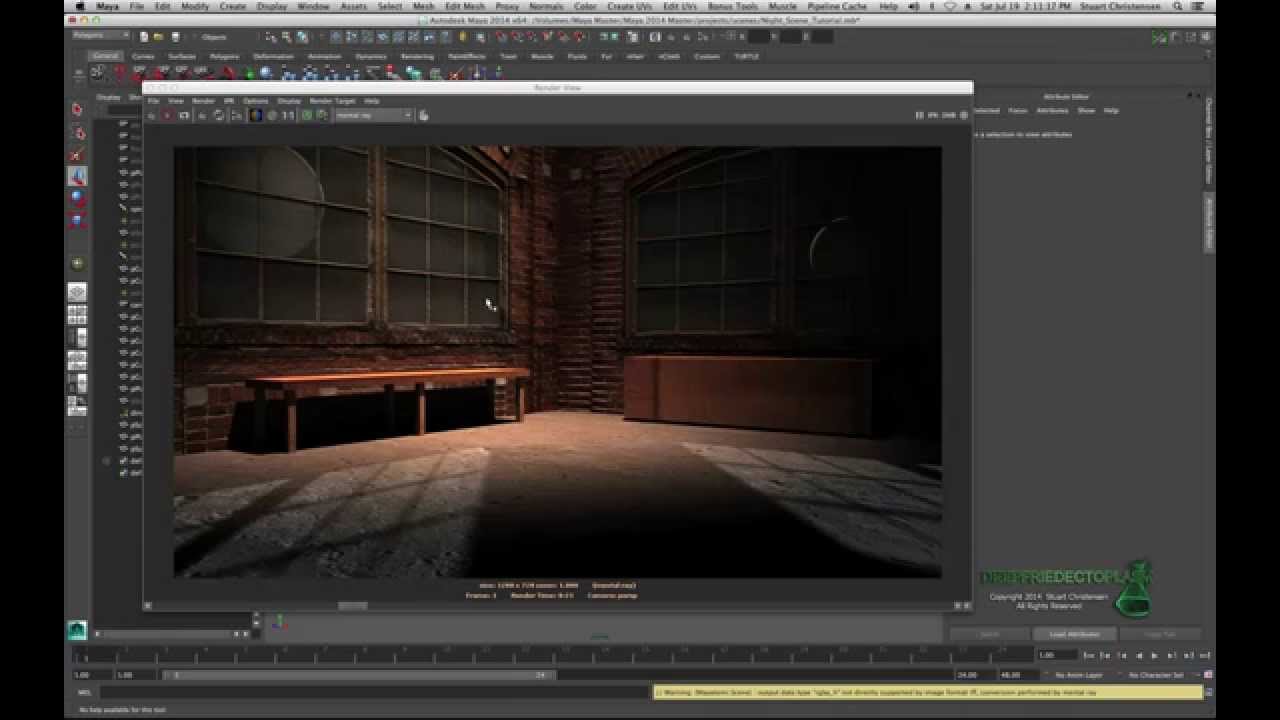Open Show menu in Attribute Editor
The image size is (1280, 720).
point(1086,110)
